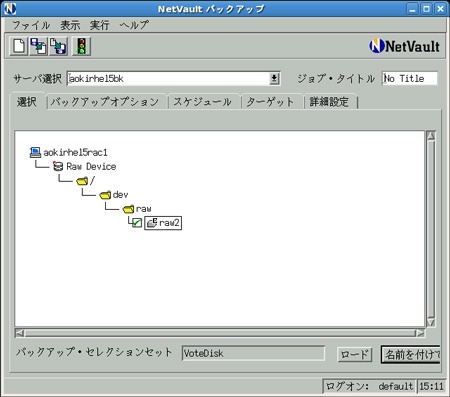Click the No Title job title field
Screen dimensions: 450x397
click(x=409, y=79)
